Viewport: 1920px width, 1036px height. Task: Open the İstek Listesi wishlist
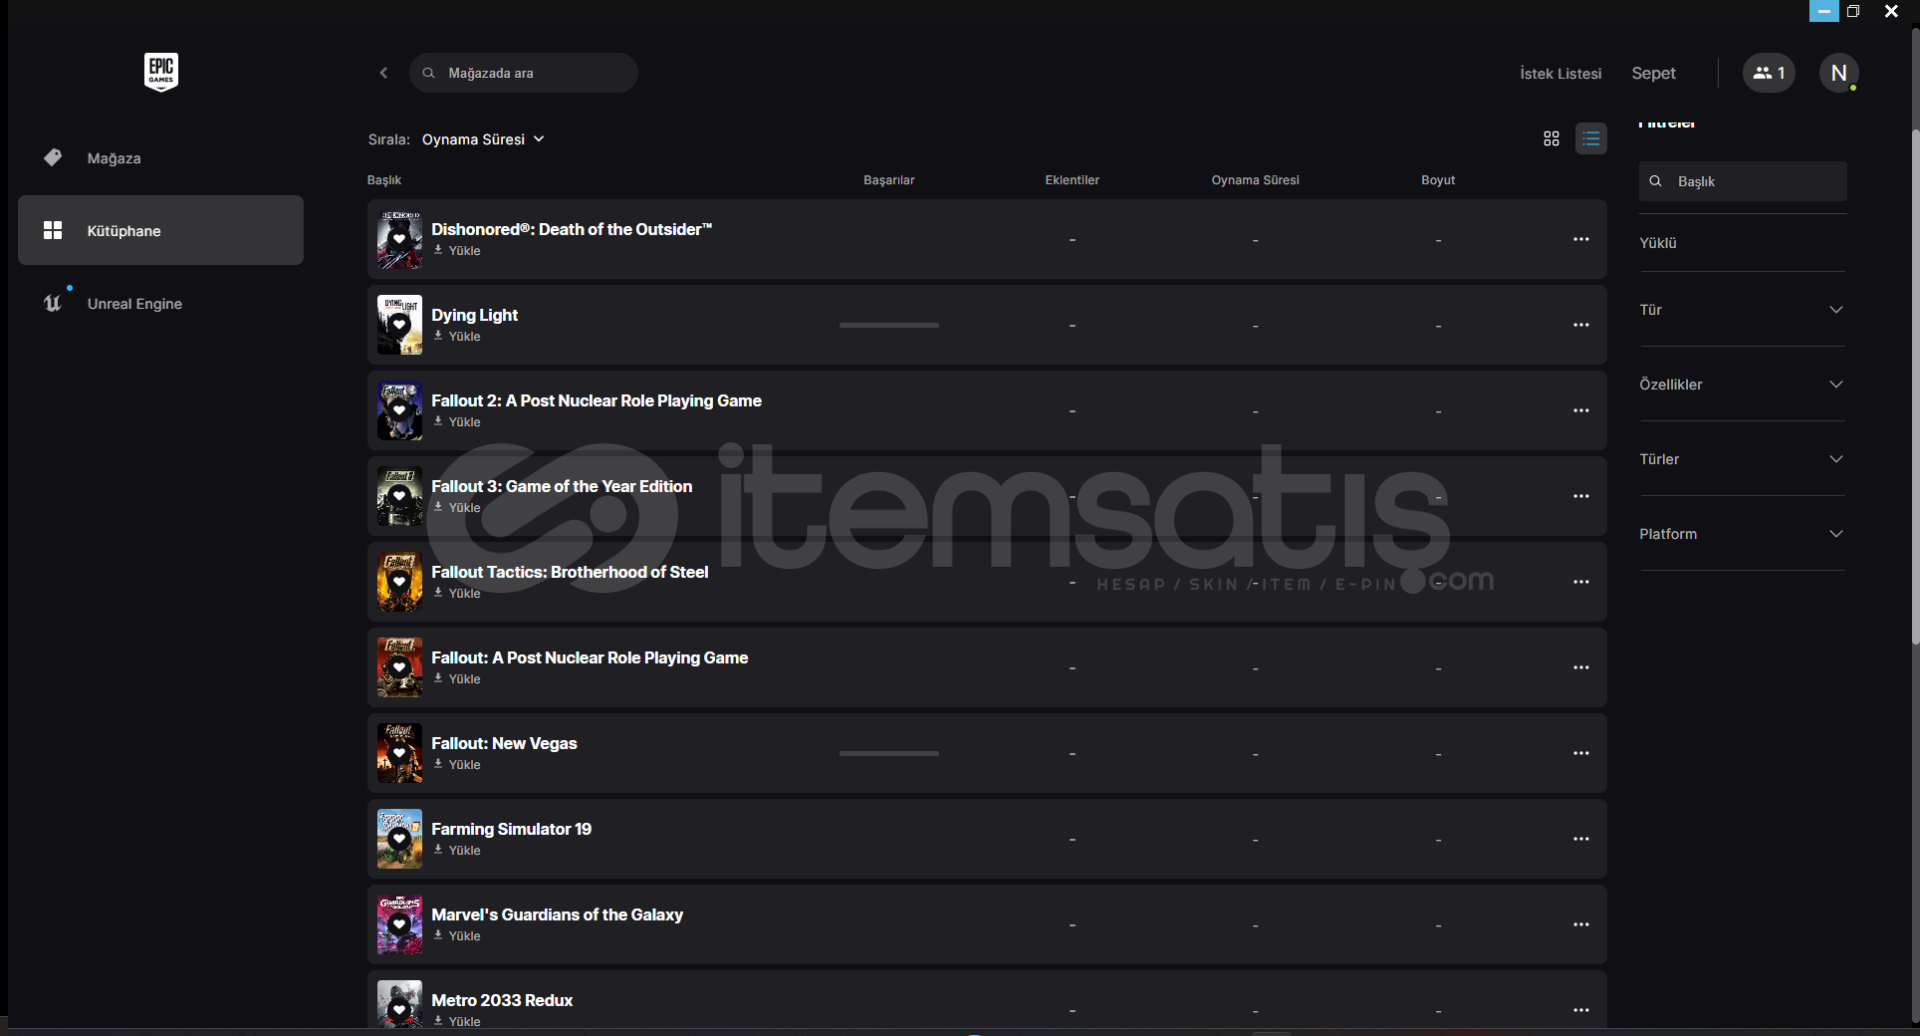(x=1560, y=73)
